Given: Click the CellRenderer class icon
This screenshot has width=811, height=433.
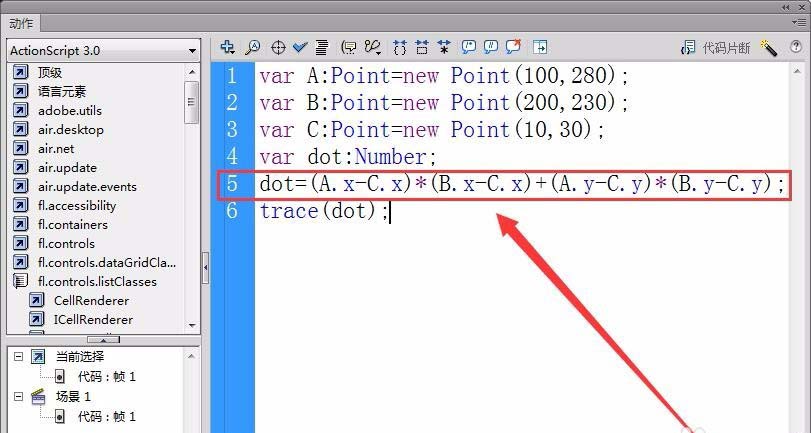Looking at the screenshot, I should click(x=36, y=300).
